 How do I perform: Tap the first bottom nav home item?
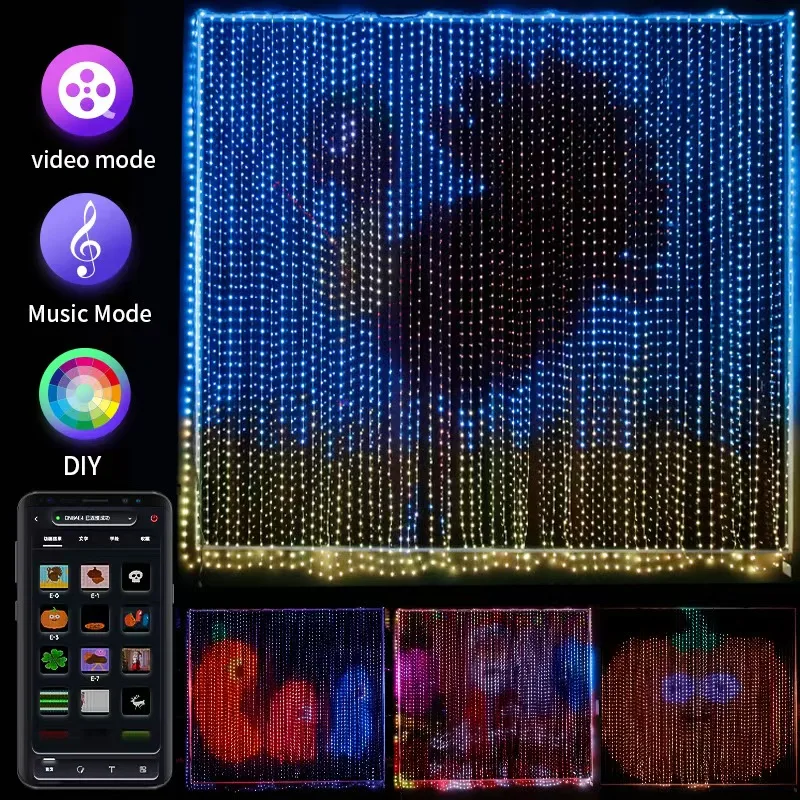[x=49, y=768]
